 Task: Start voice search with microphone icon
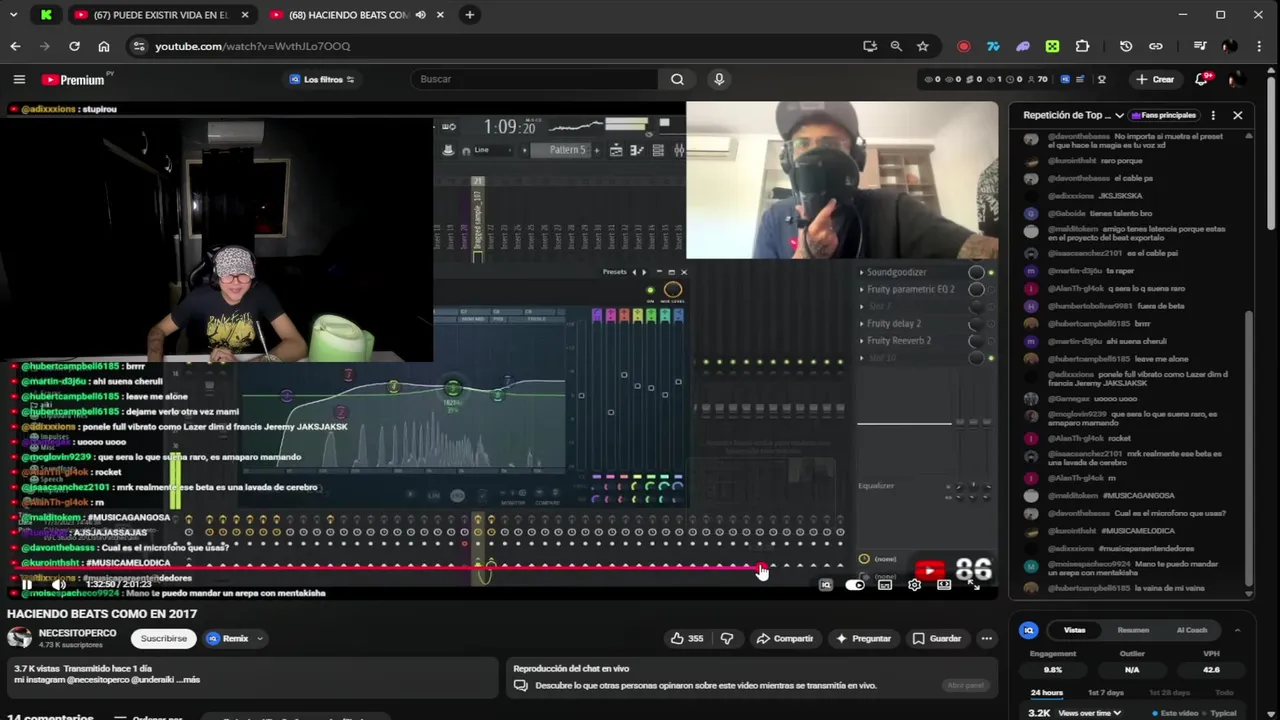(718, 79)
